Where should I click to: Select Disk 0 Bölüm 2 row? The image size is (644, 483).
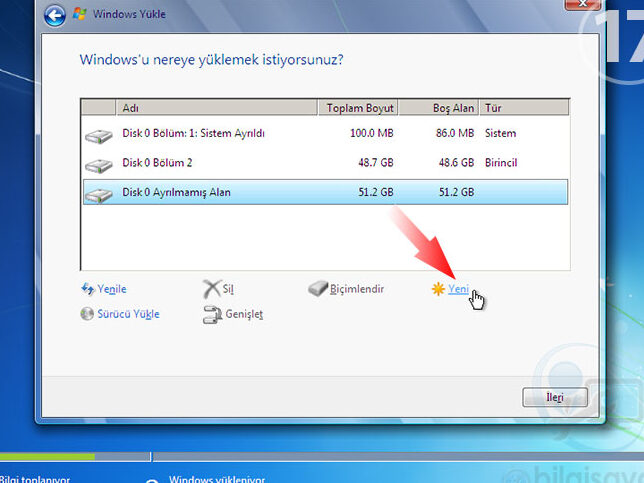click(x=325, y=163)
